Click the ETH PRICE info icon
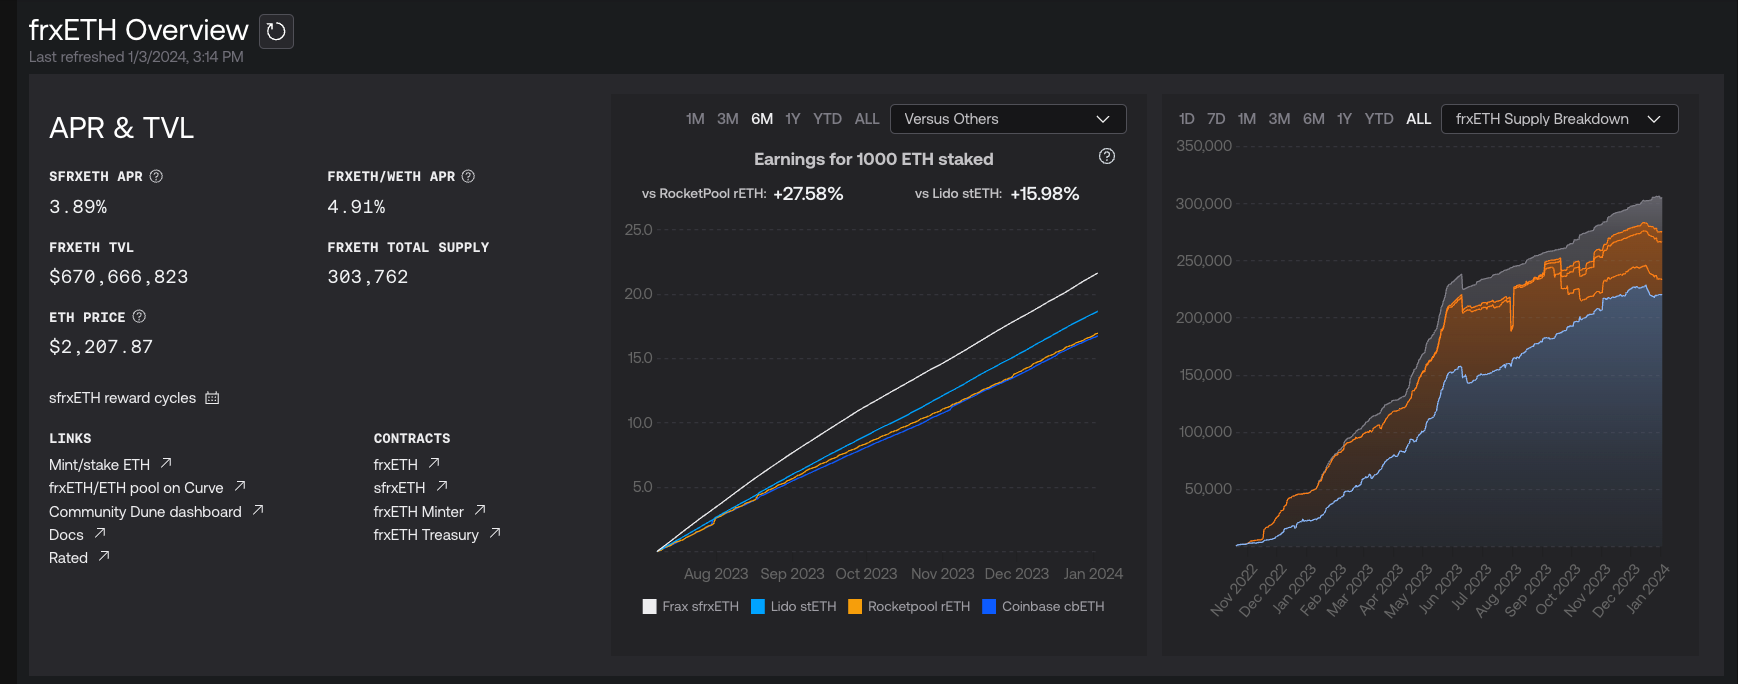The height and width of the screenshot is (684, 1738). (x=139, y=316)
